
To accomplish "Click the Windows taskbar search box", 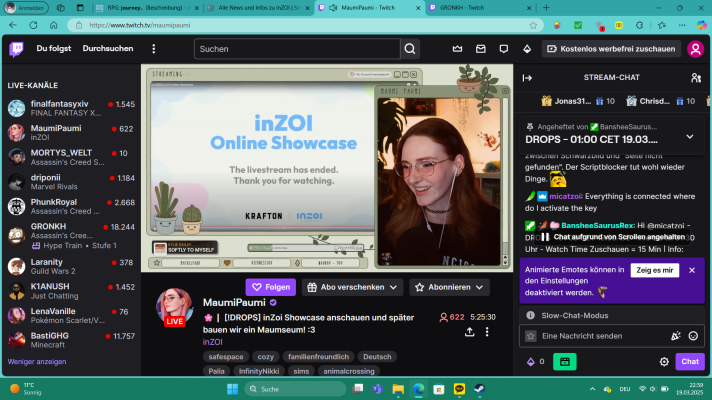I will pos(295,389).
